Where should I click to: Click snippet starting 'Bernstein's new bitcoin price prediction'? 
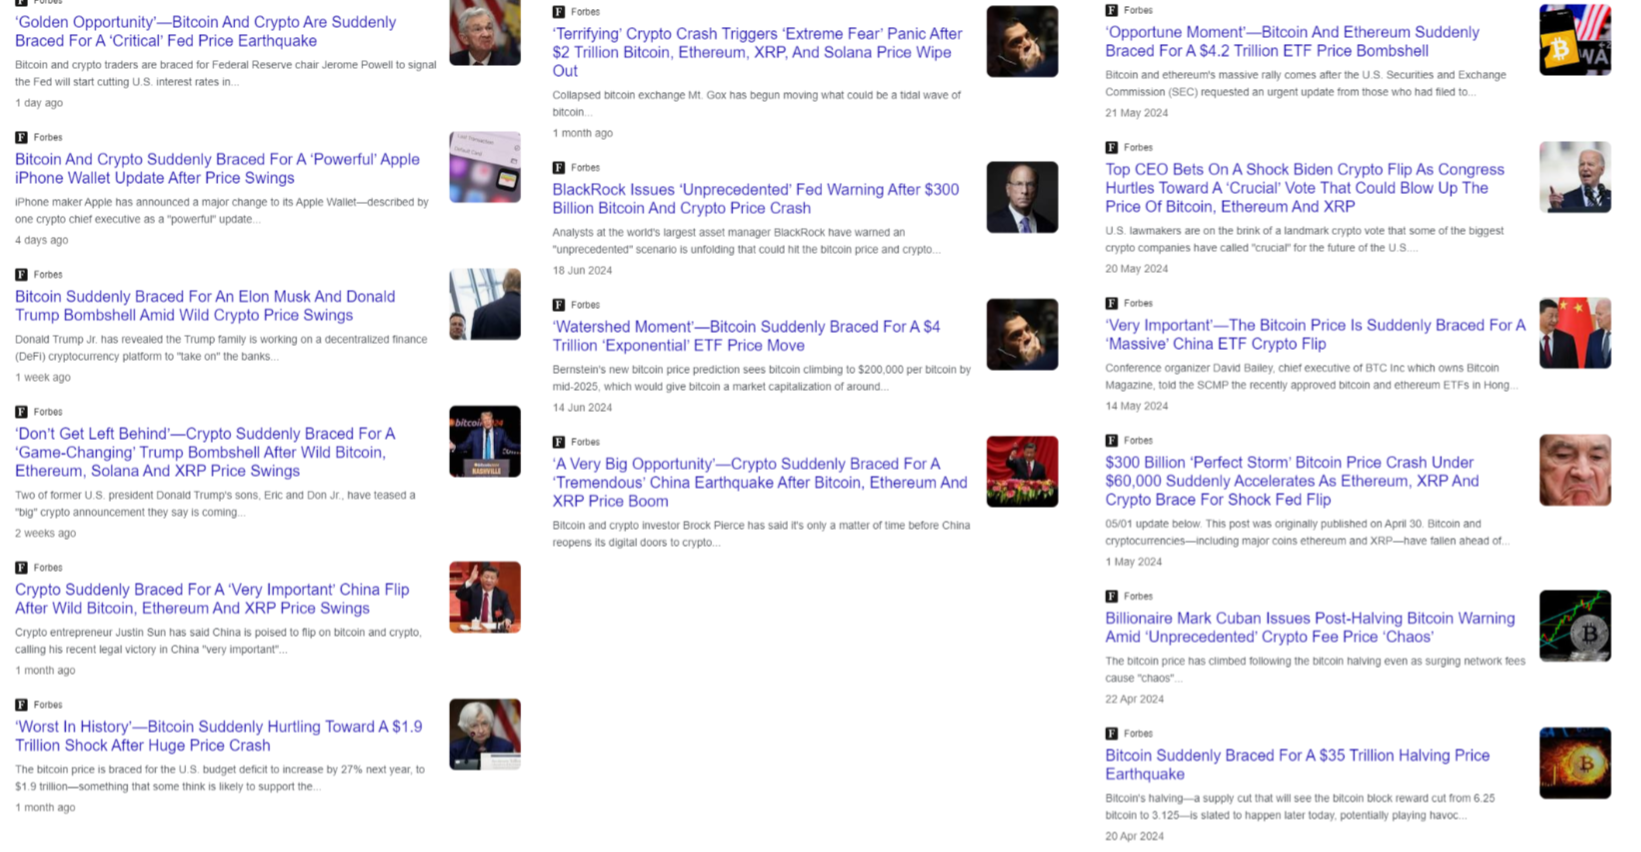(762, 378)
